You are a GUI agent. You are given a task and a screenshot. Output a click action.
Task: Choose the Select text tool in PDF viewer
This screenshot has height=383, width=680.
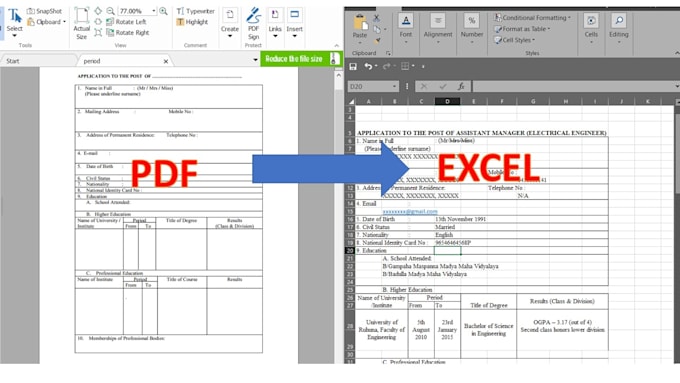pyautogui.click(x=14, y=22)
